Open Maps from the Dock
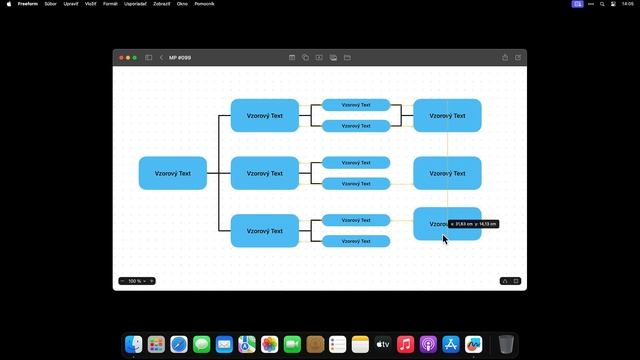The image size is (640, 360). (x=247, y=344)
